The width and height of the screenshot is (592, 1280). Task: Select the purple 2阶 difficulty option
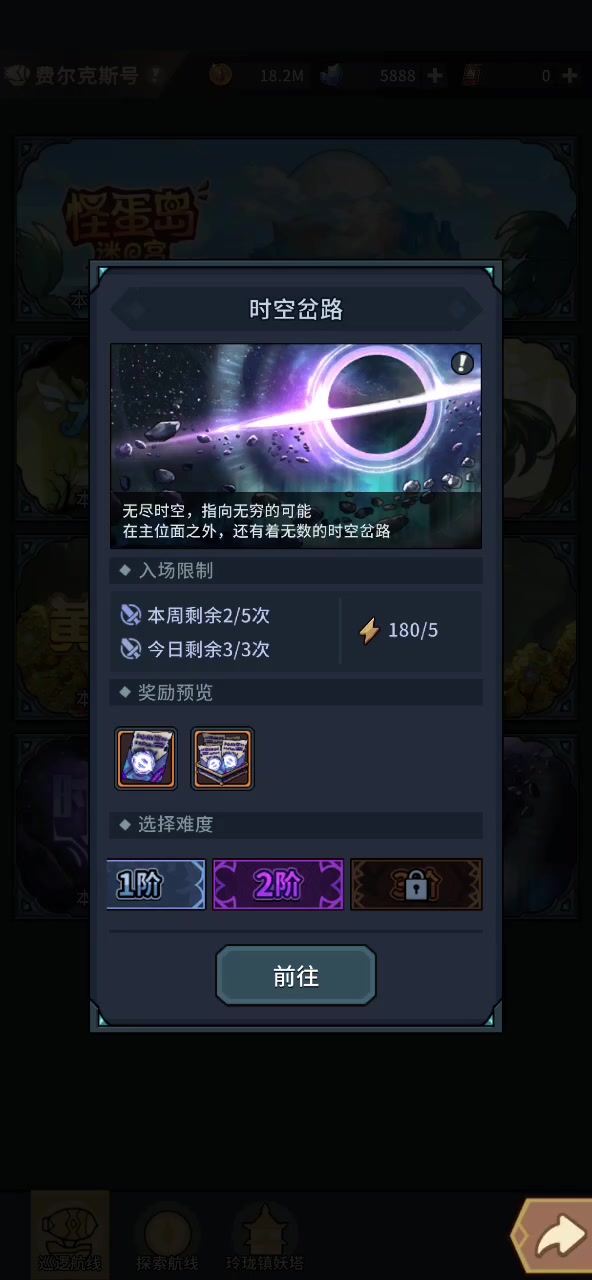point(278,884)
